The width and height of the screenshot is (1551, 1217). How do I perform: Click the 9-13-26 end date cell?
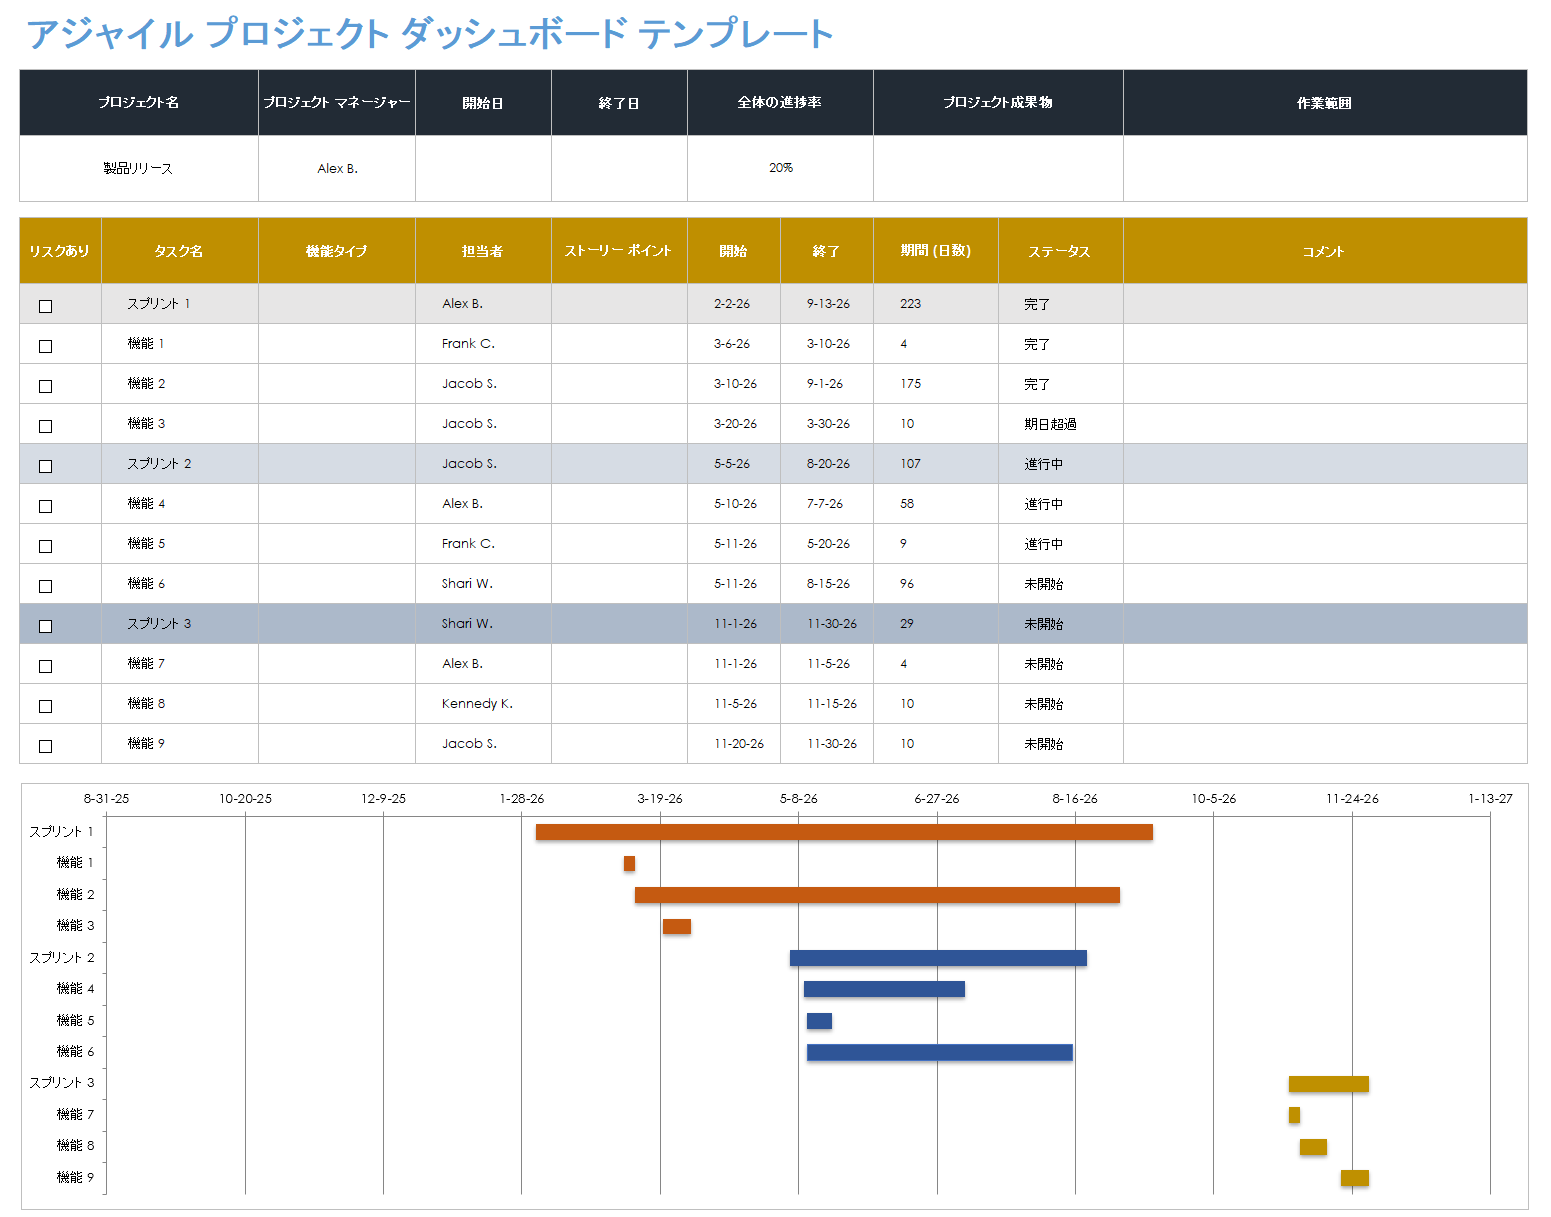pos(827,304)
